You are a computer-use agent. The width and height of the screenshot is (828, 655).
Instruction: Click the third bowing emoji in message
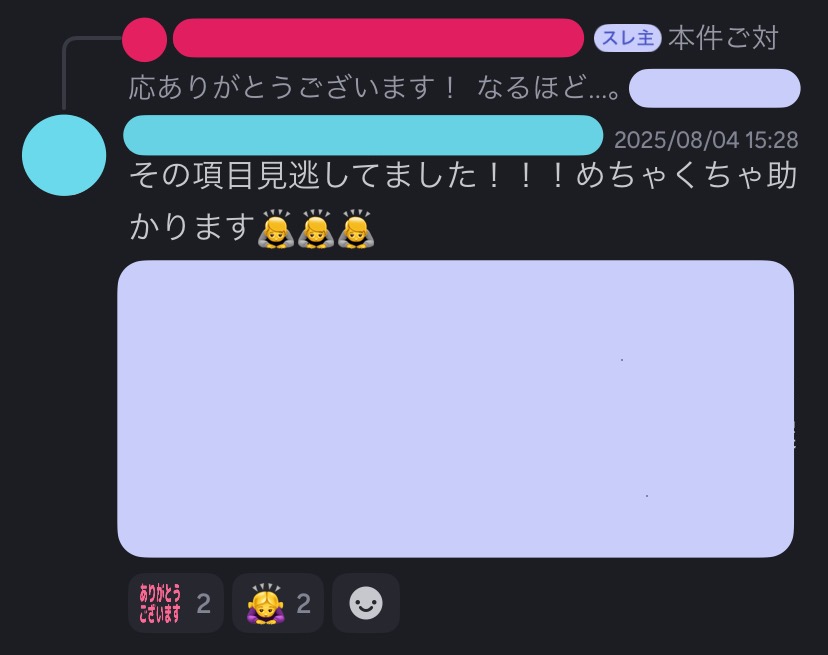pyautogui.click(x=356, y=229)
